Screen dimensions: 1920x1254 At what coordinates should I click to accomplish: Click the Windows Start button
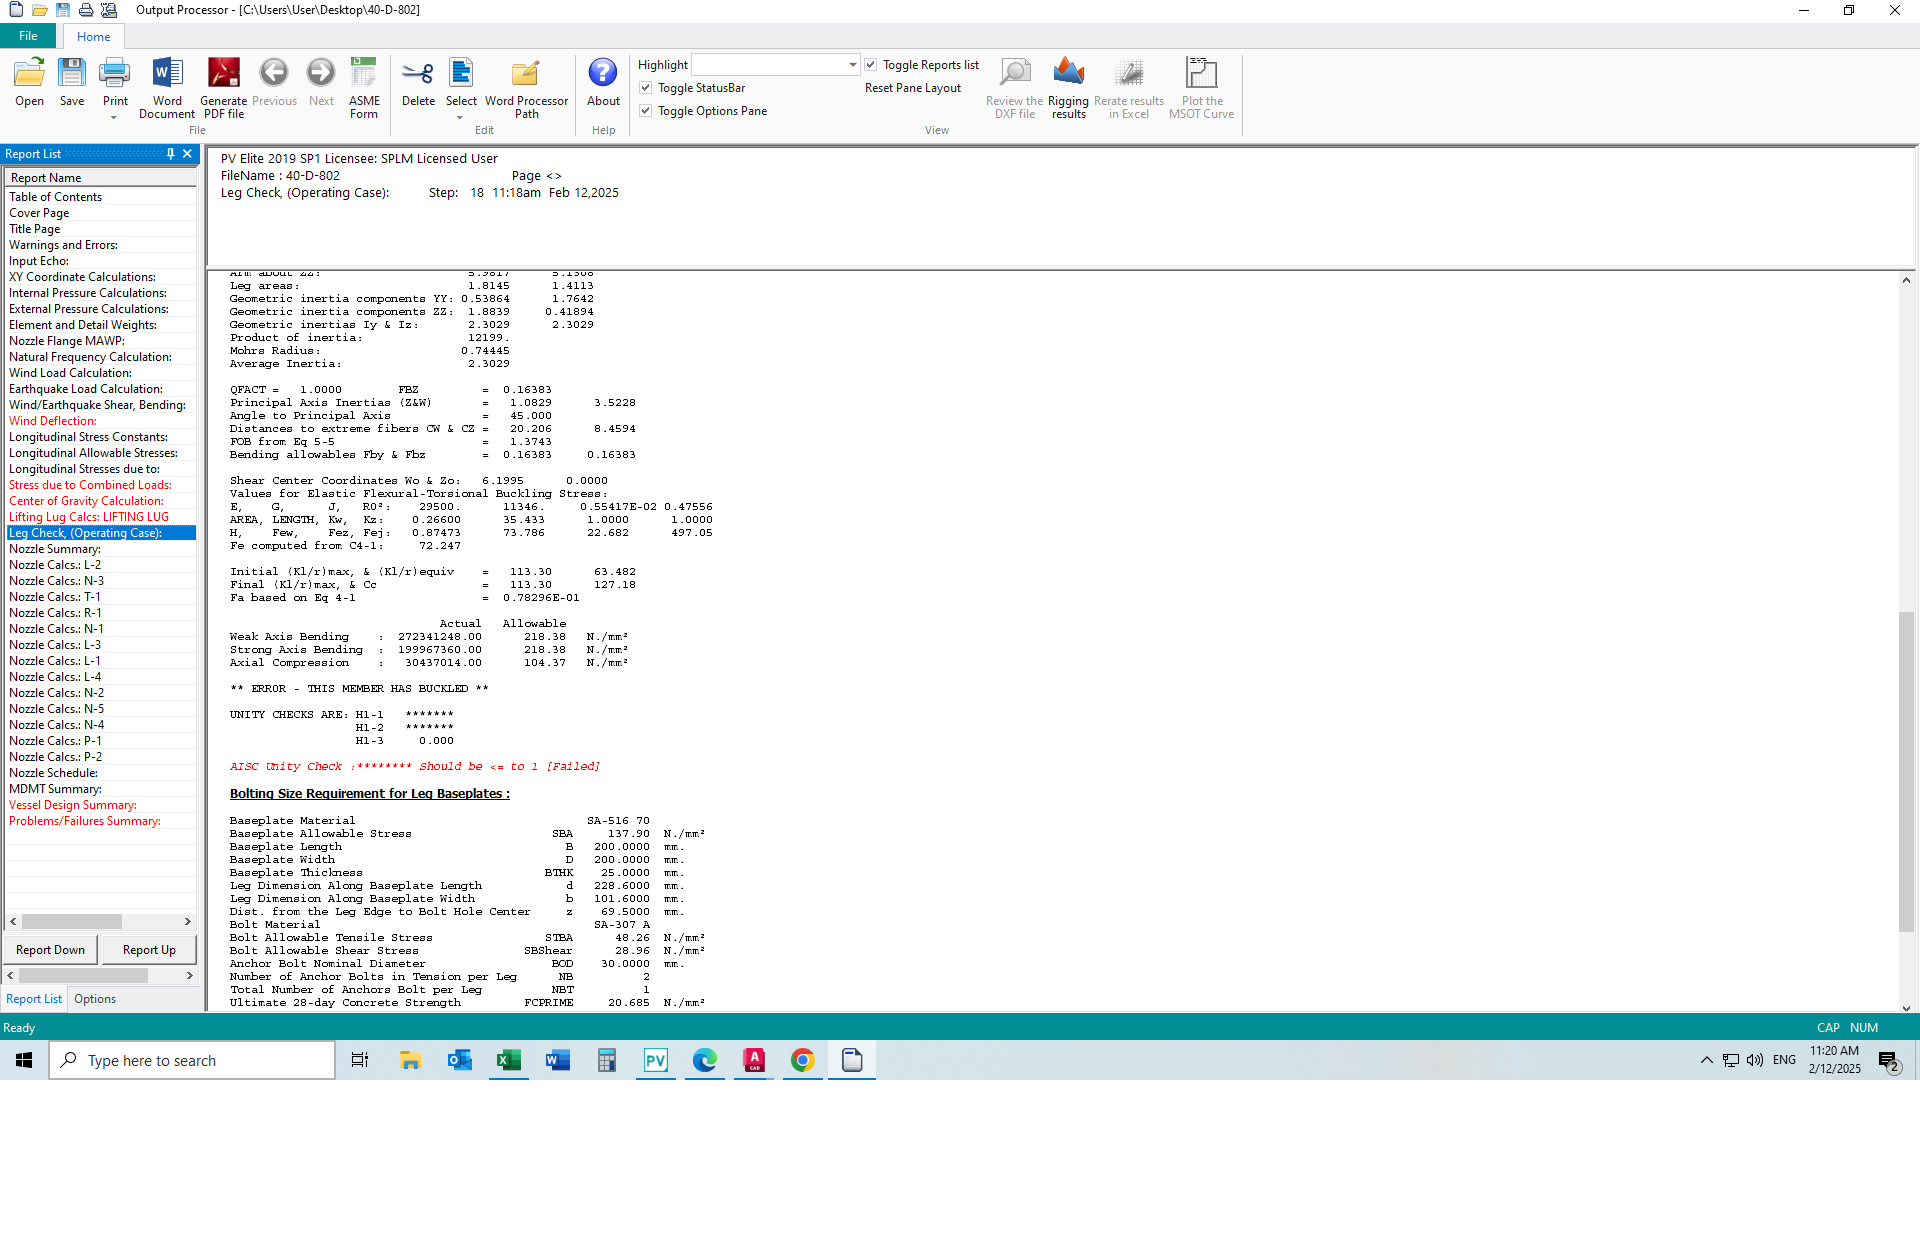24,1060
